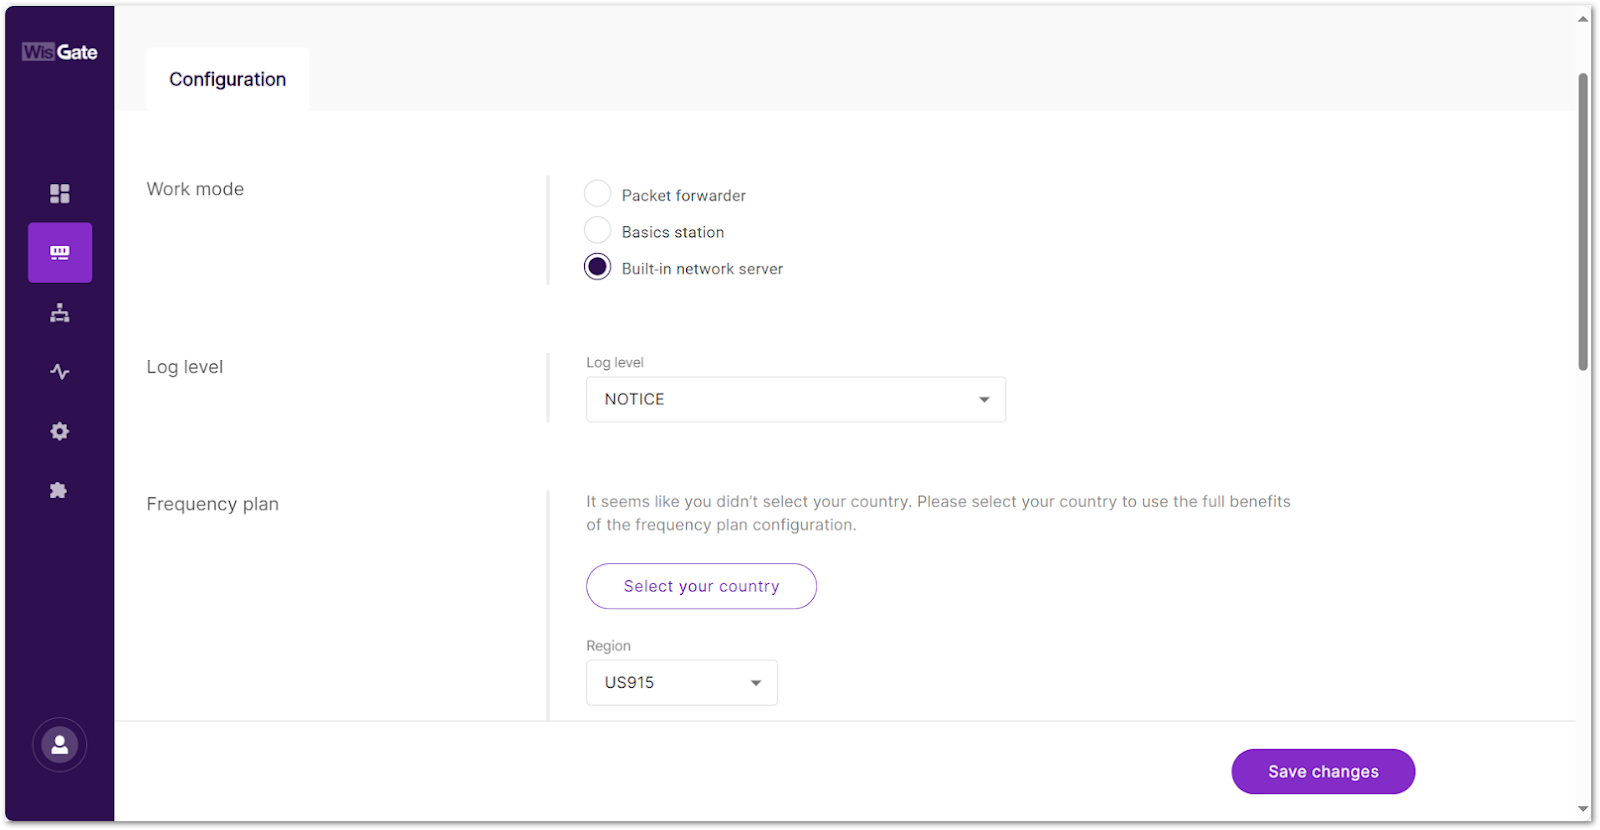Screen dimensions: 1600x830
Task: Open the Log level NOTICE dropdown
Action: (x=795, y=399)
